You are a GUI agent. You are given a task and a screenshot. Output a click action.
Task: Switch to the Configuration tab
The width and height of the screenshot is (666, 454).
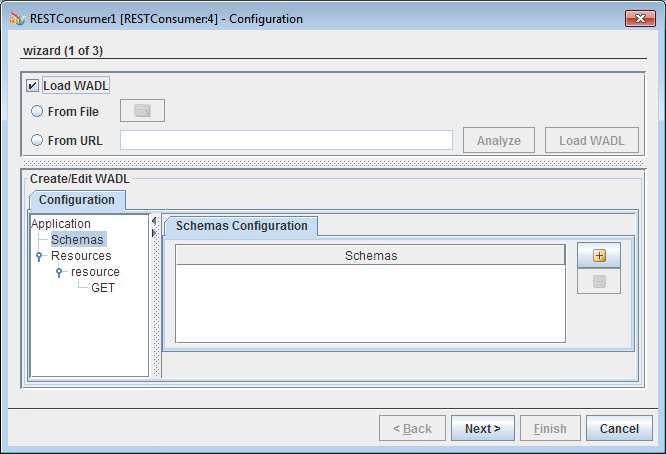[x=77, y=200]
